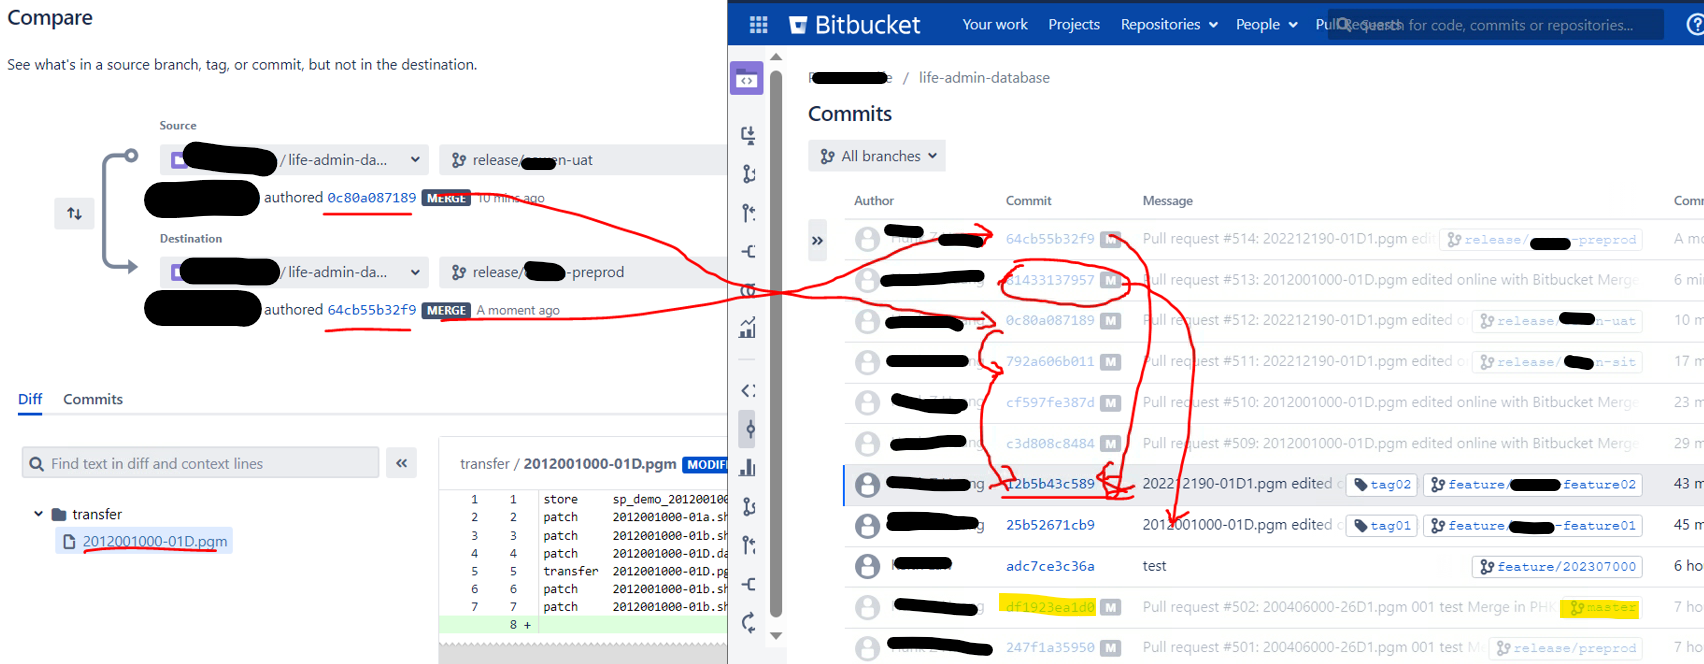Swap source and destination with arrows button
Image resolution: width=1704 pixels, height=664 pixels.
click(75, 213)
